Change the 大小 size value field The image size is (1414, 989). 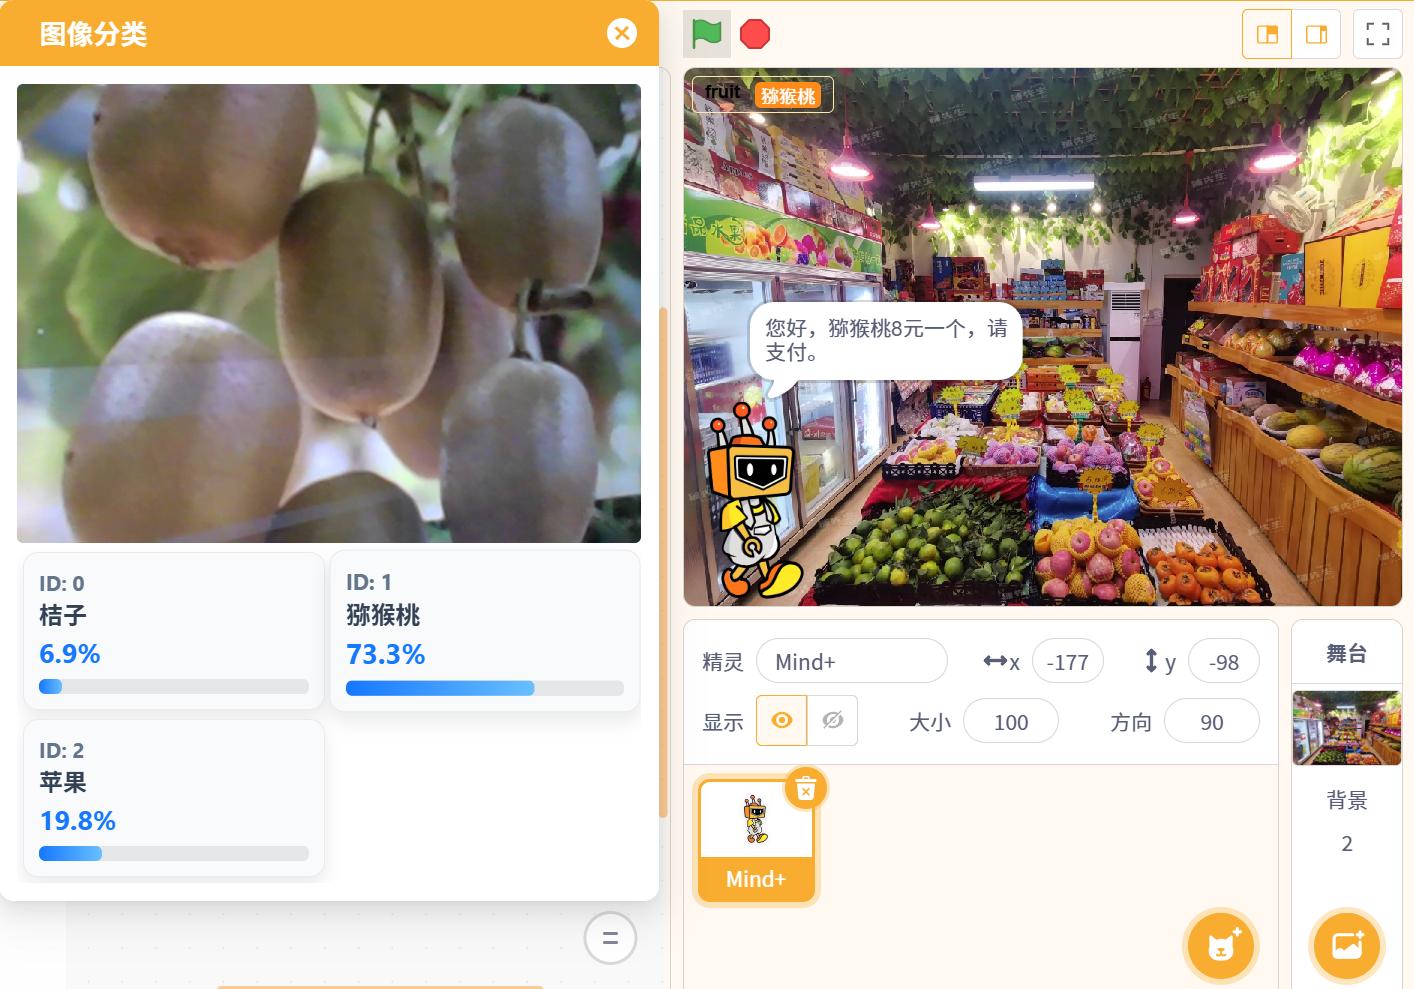tap(1010, 722)
